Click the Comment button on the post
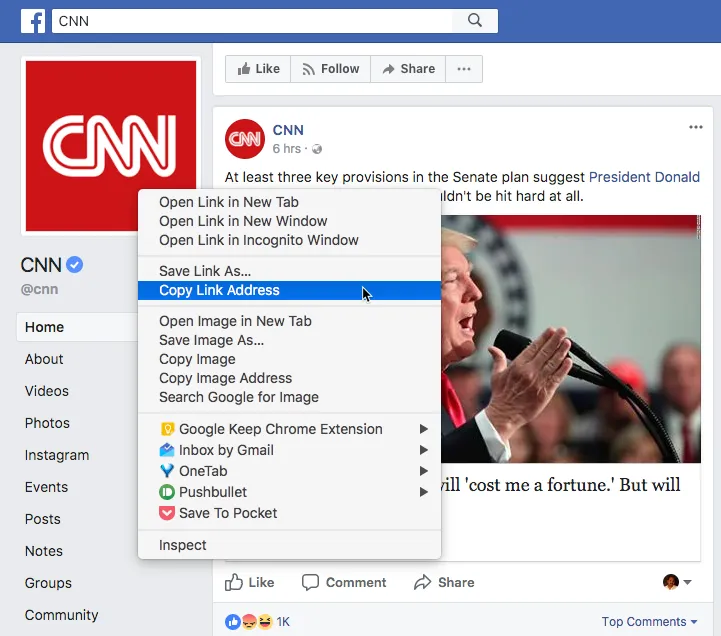The image size is (721, 636). pyautogui.click(x=344, y=582)
